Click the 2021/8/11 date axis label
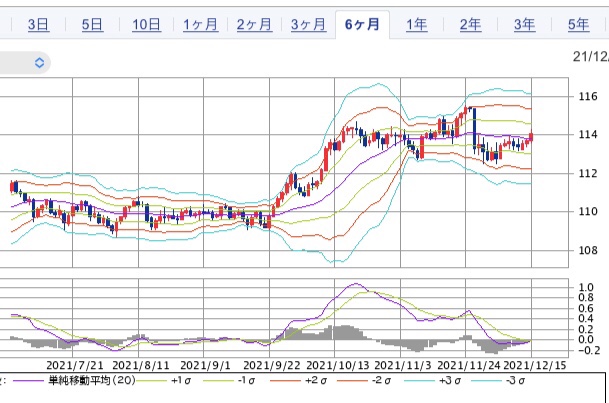Screen dimensions: 609x403 point(141,366)
